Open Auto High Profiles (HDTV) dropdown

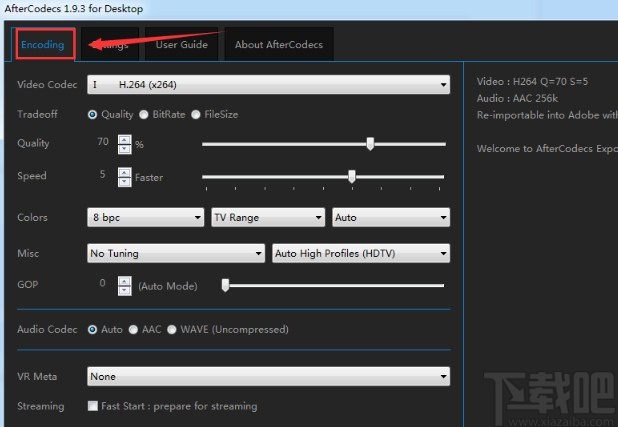[x=361, y=254]
